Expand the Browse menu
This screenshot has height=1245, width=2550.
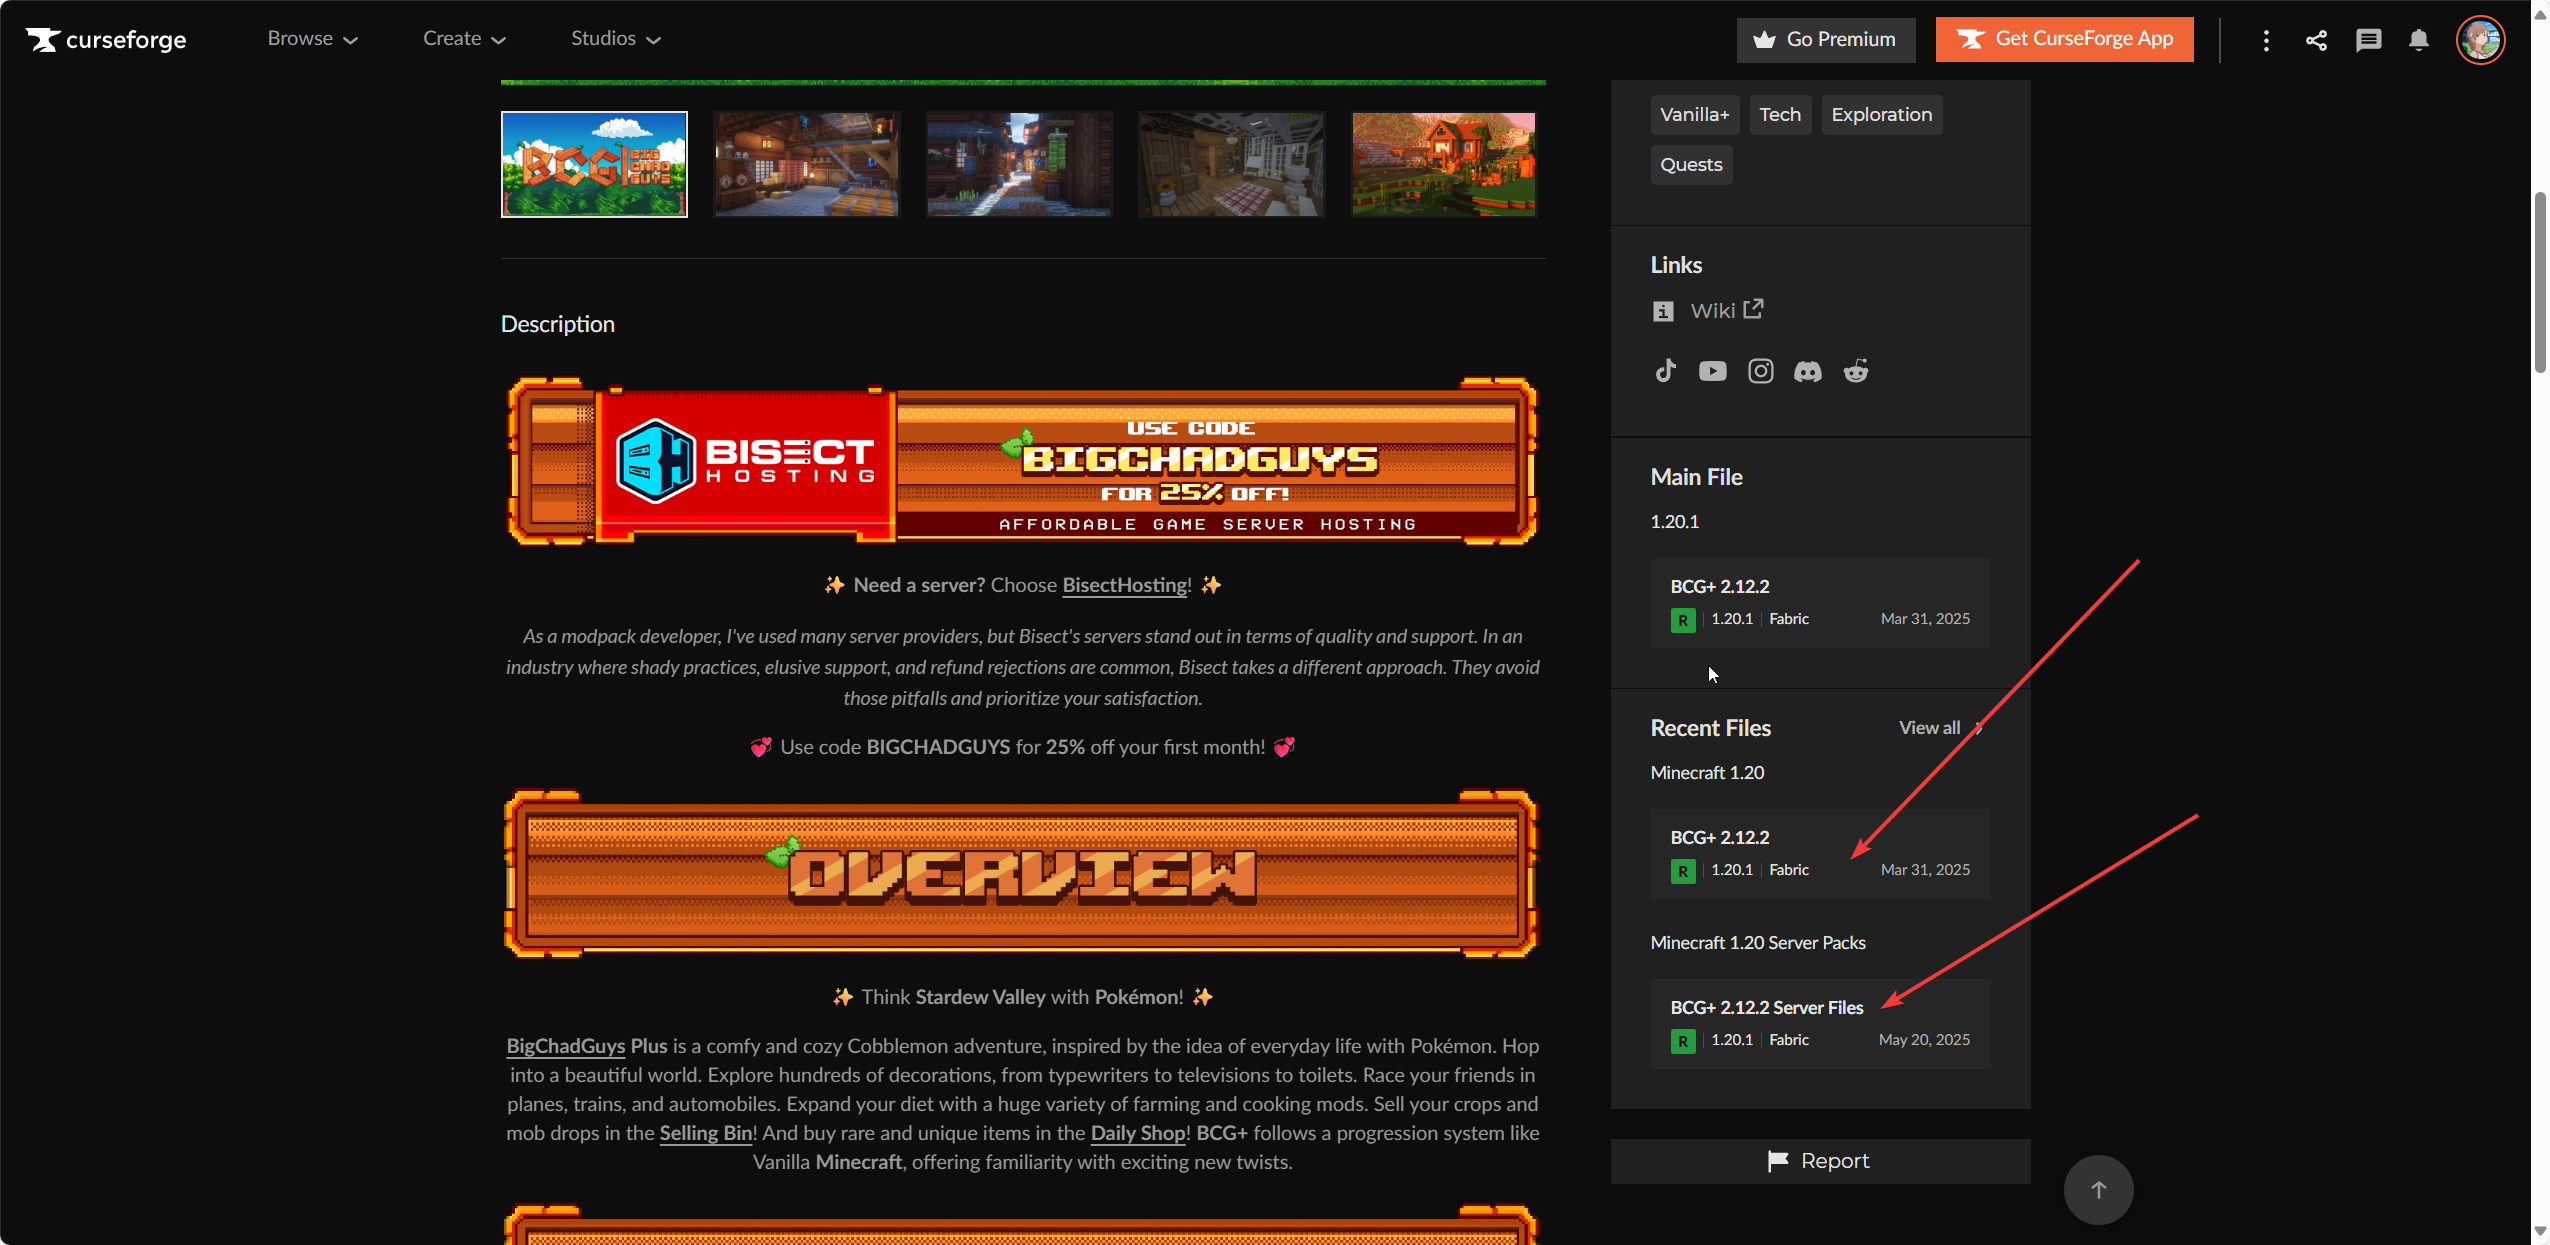(x=312, y=39)
